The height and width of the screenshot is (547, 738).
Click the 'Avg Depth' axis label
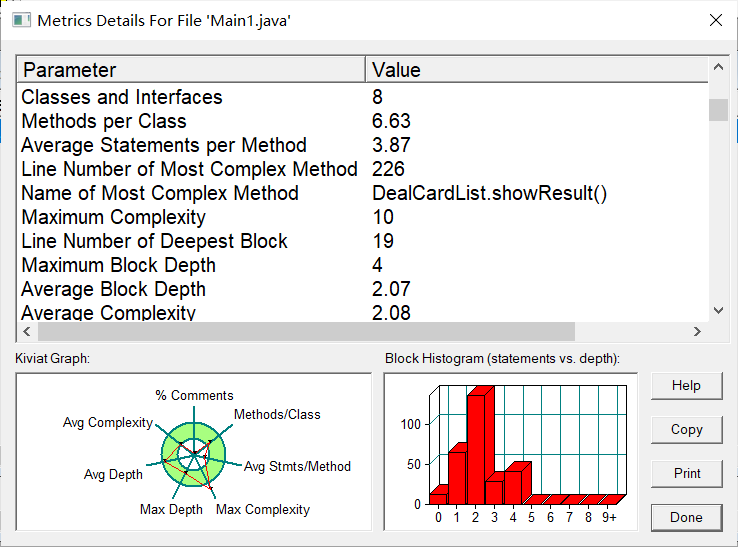click(x=113, y=475)
